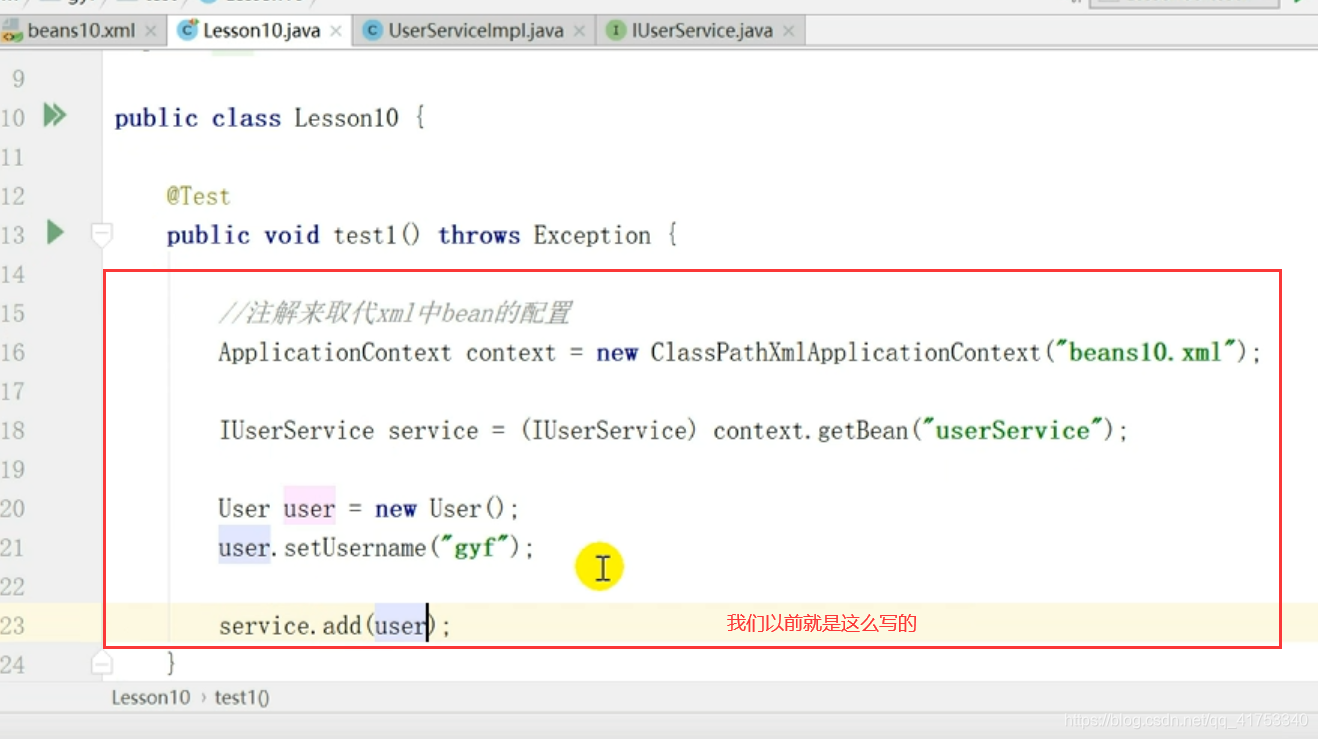
Task: Click the "userService" string literal
Action: coord(1011,430)
